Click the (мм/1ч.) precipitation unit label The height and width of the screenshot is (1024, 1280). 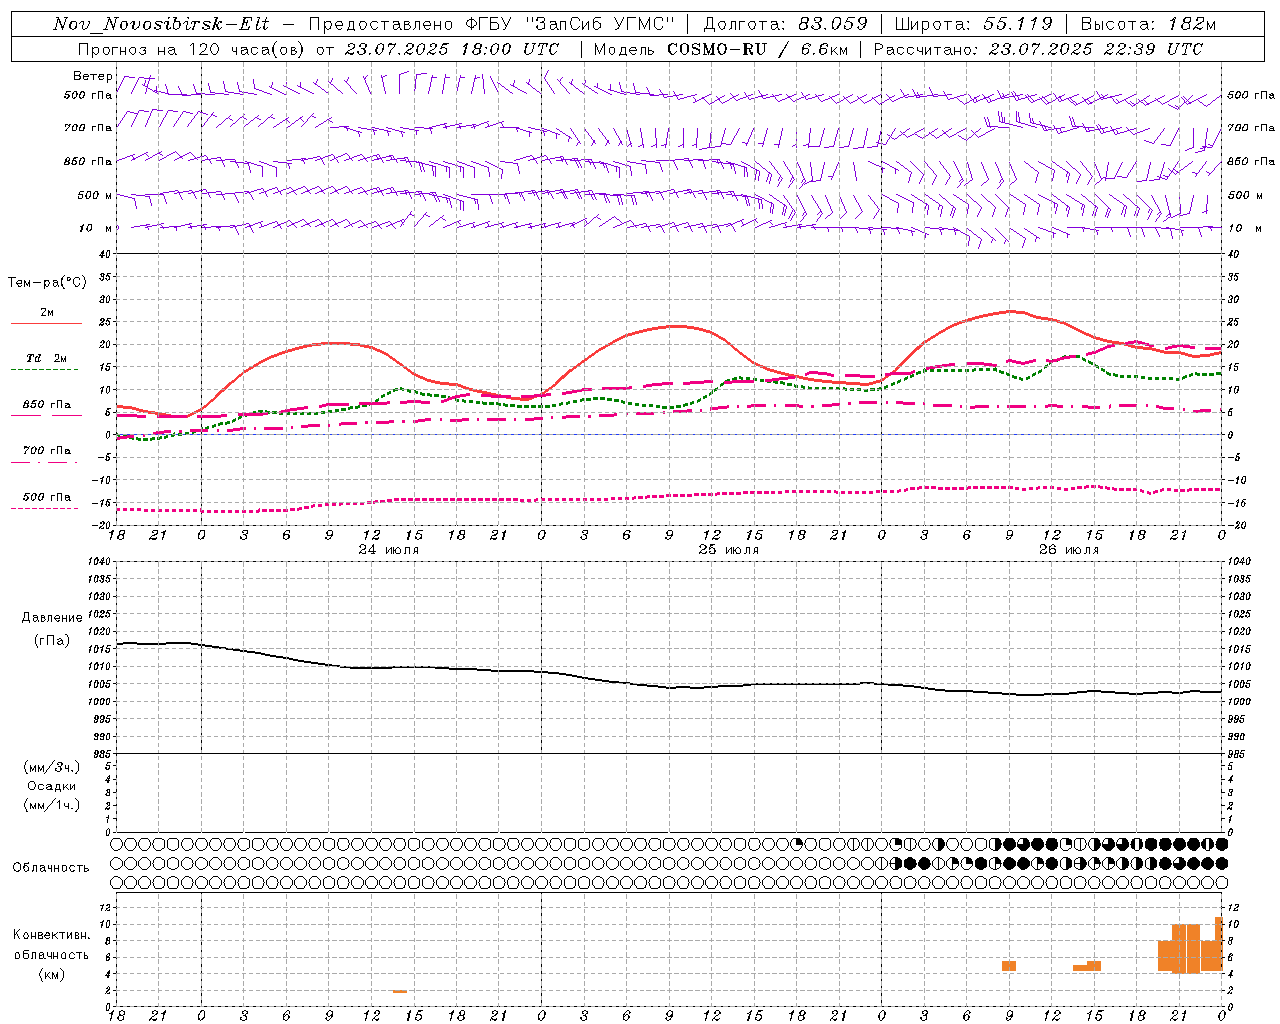(x=52, y=805)
